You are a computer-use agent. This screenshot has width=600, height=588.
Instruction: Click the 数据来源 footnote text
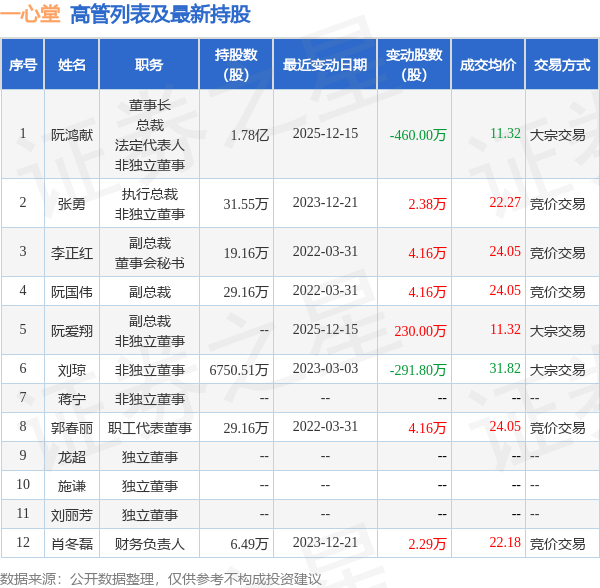[x=161, y=579]
